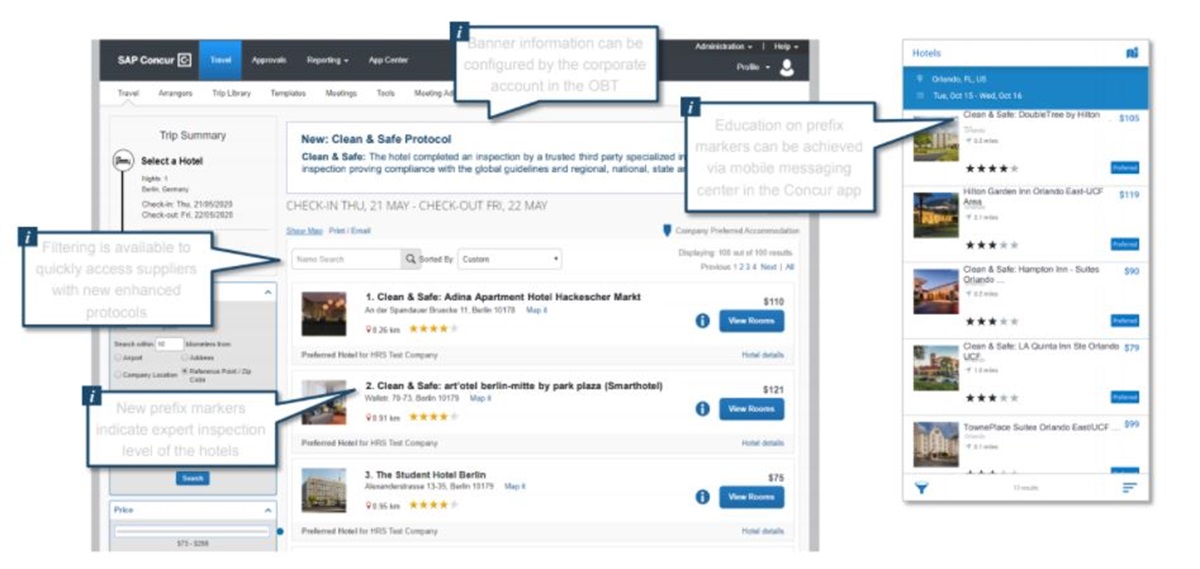Click the profile avatar icon
The image size is (1200, 569).
788,68
